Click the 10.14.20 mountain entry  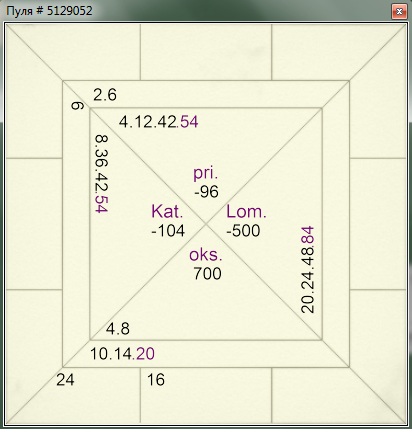pyautogui.click(x=122, y=354)
